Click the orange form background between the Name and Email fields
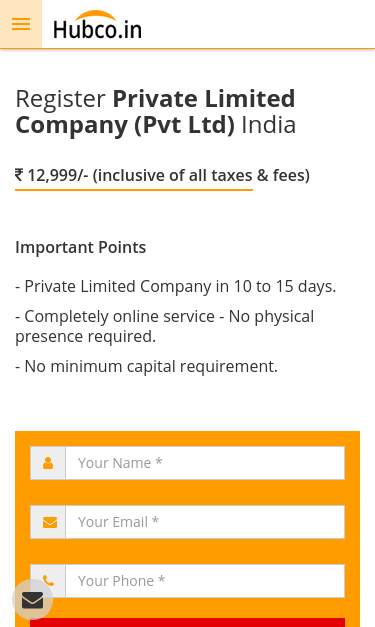Screen dimensions: 375x627 (x=188, y=493)
